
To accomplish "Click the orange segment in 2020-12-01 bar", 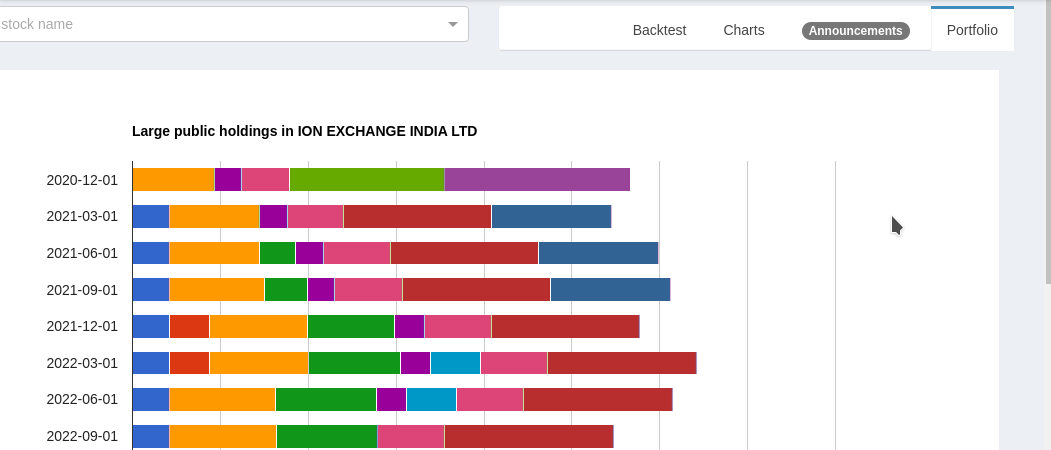I will pyautogui.click(x=174, y=180).
